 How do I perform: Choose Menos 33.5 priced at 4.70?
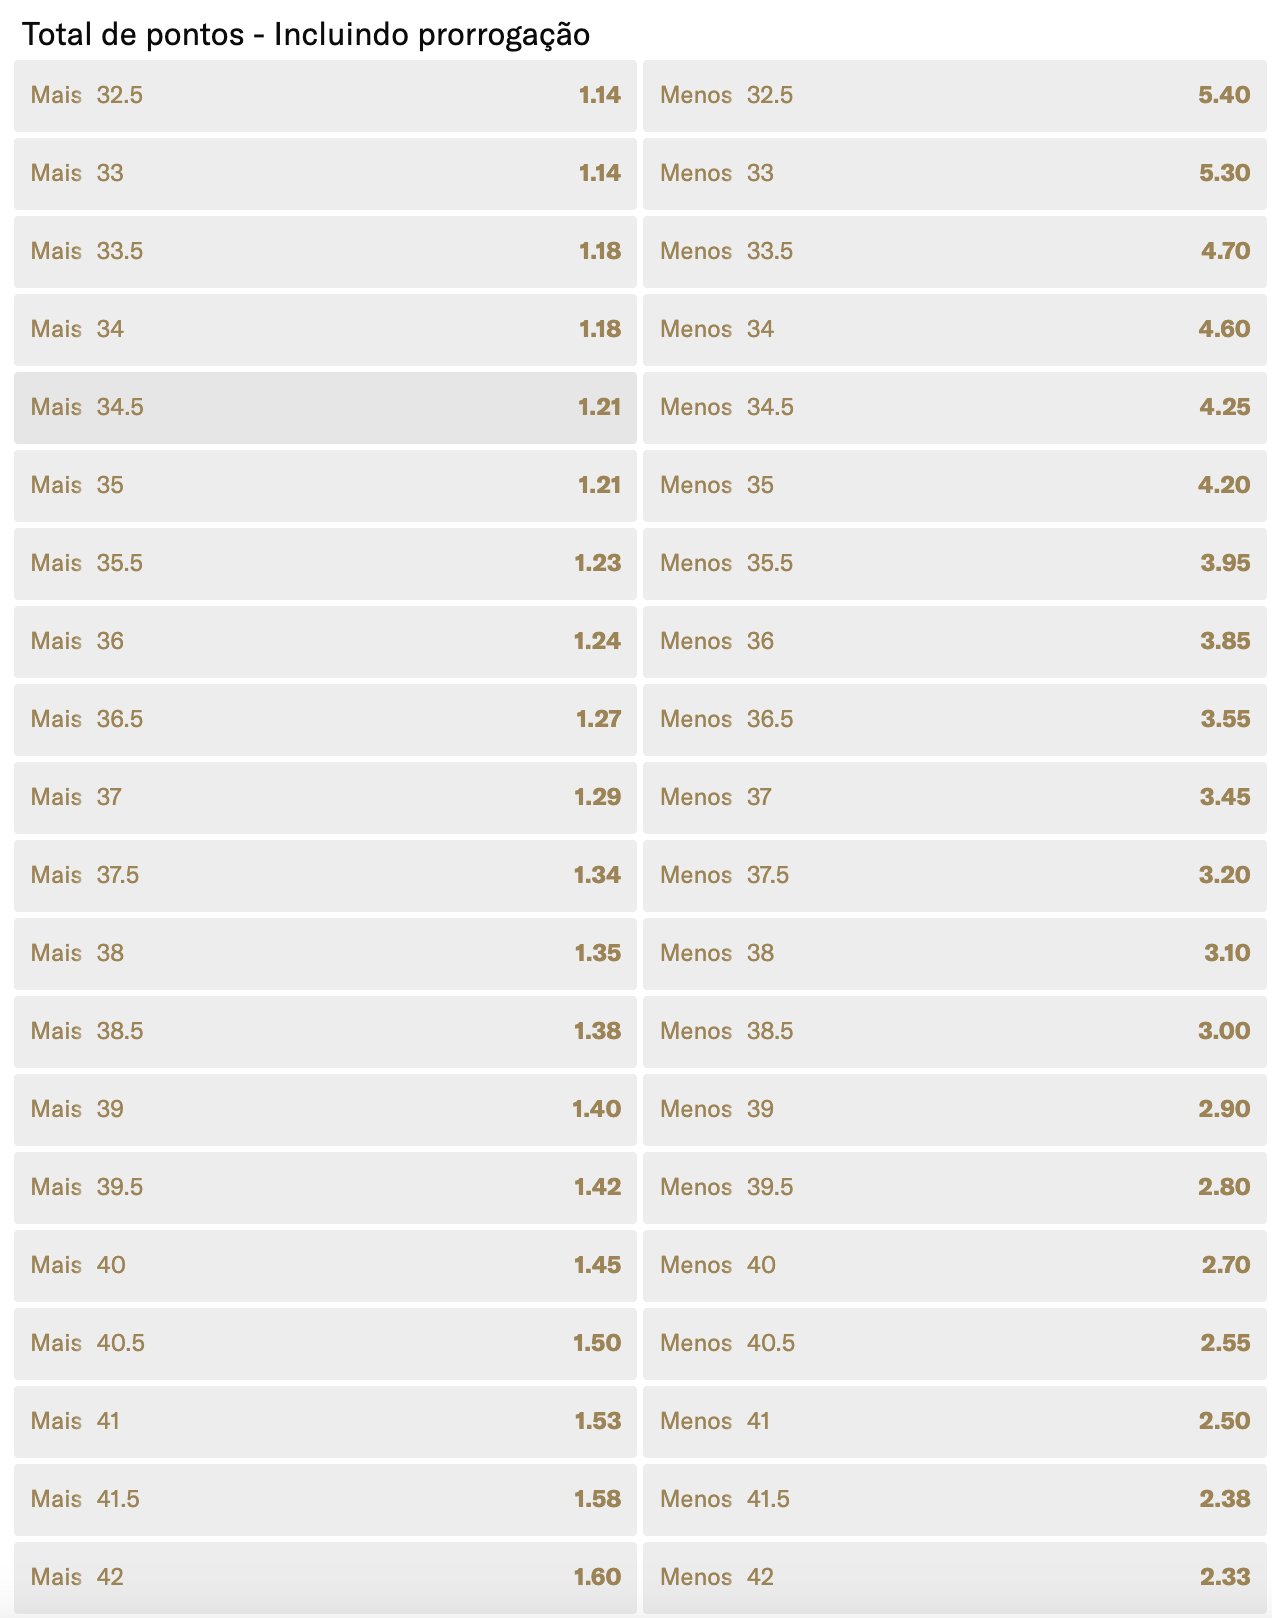pos(955,252)
